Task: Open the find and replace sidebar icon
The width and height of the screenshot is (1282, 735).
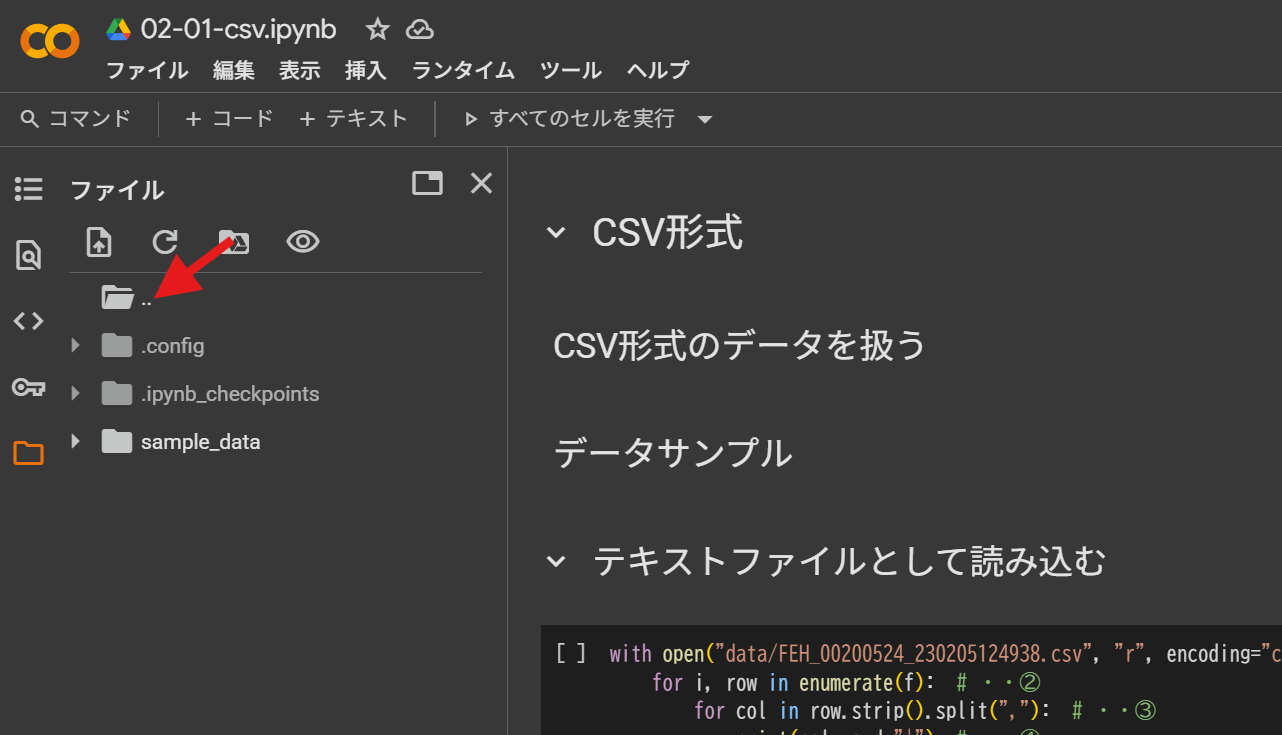Action: pyautogui.click(x=28, y=256)
